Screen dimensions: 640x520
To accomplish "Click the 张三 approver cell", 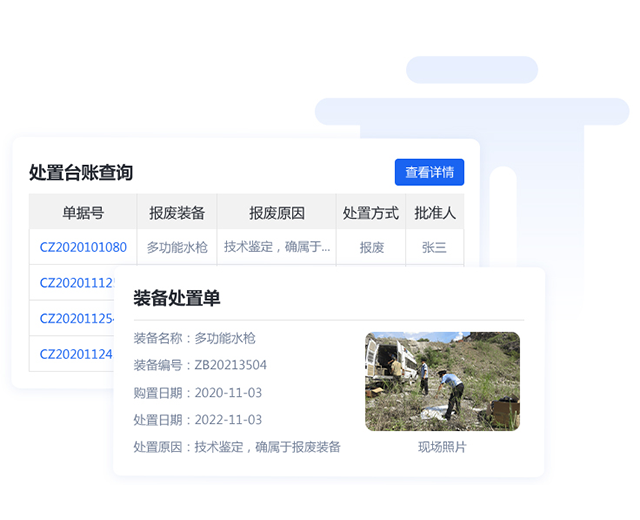I will pos(434,247).
